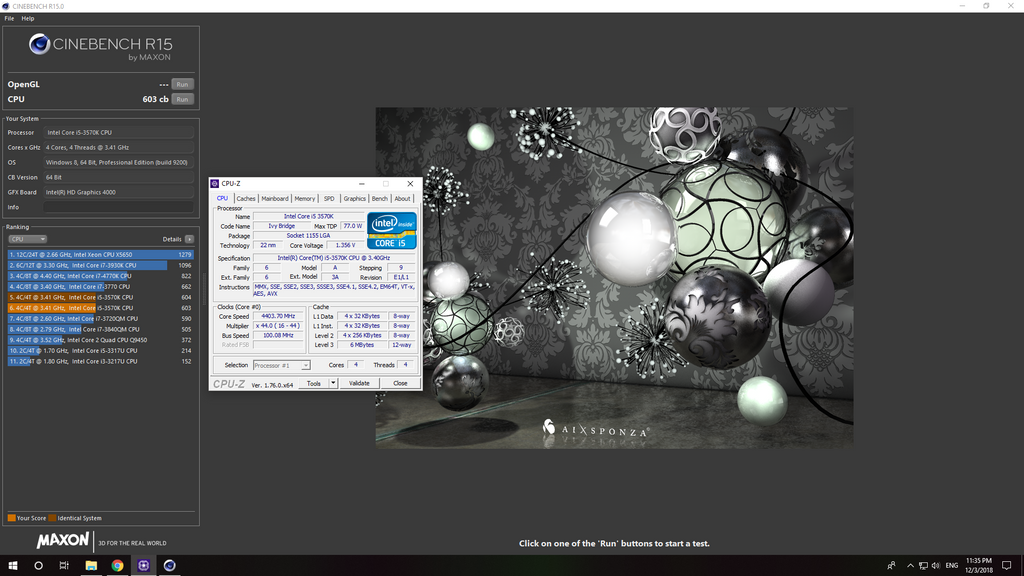Image resolution: width=1024 pixels, height=576 pixels.
Task: Open the notification center icon
Action: [1007, 565]
